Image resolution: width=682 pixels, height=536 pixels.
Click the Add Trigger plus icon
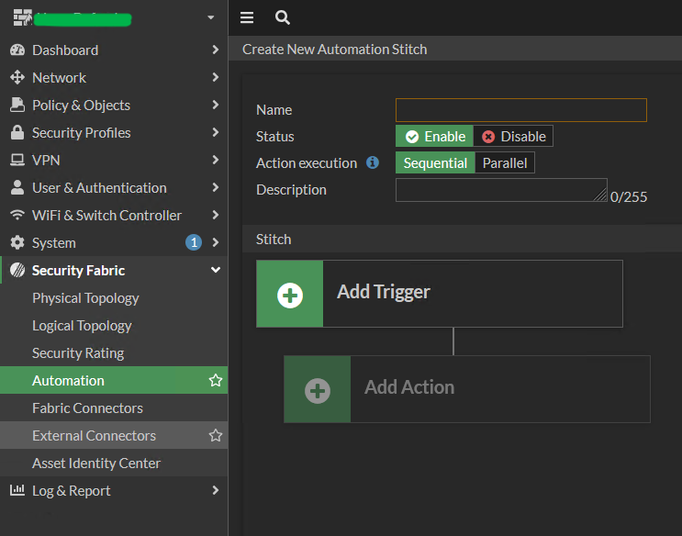tap(290, 294)
